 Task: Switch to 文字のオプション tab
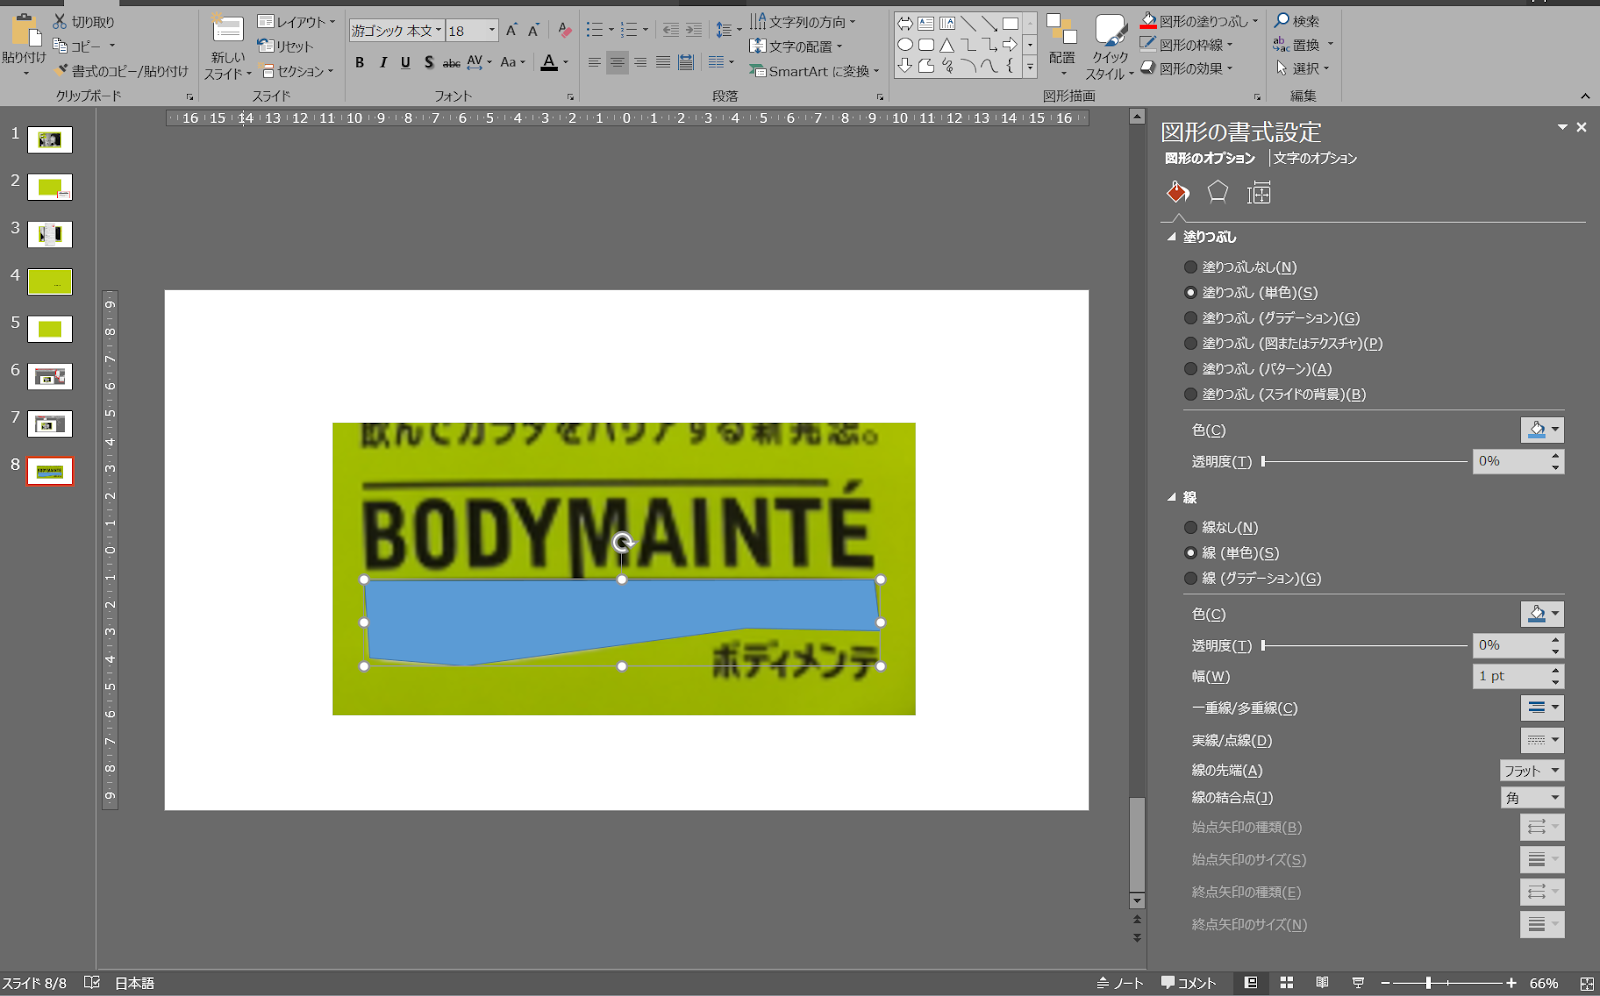tap(1315, 158)
